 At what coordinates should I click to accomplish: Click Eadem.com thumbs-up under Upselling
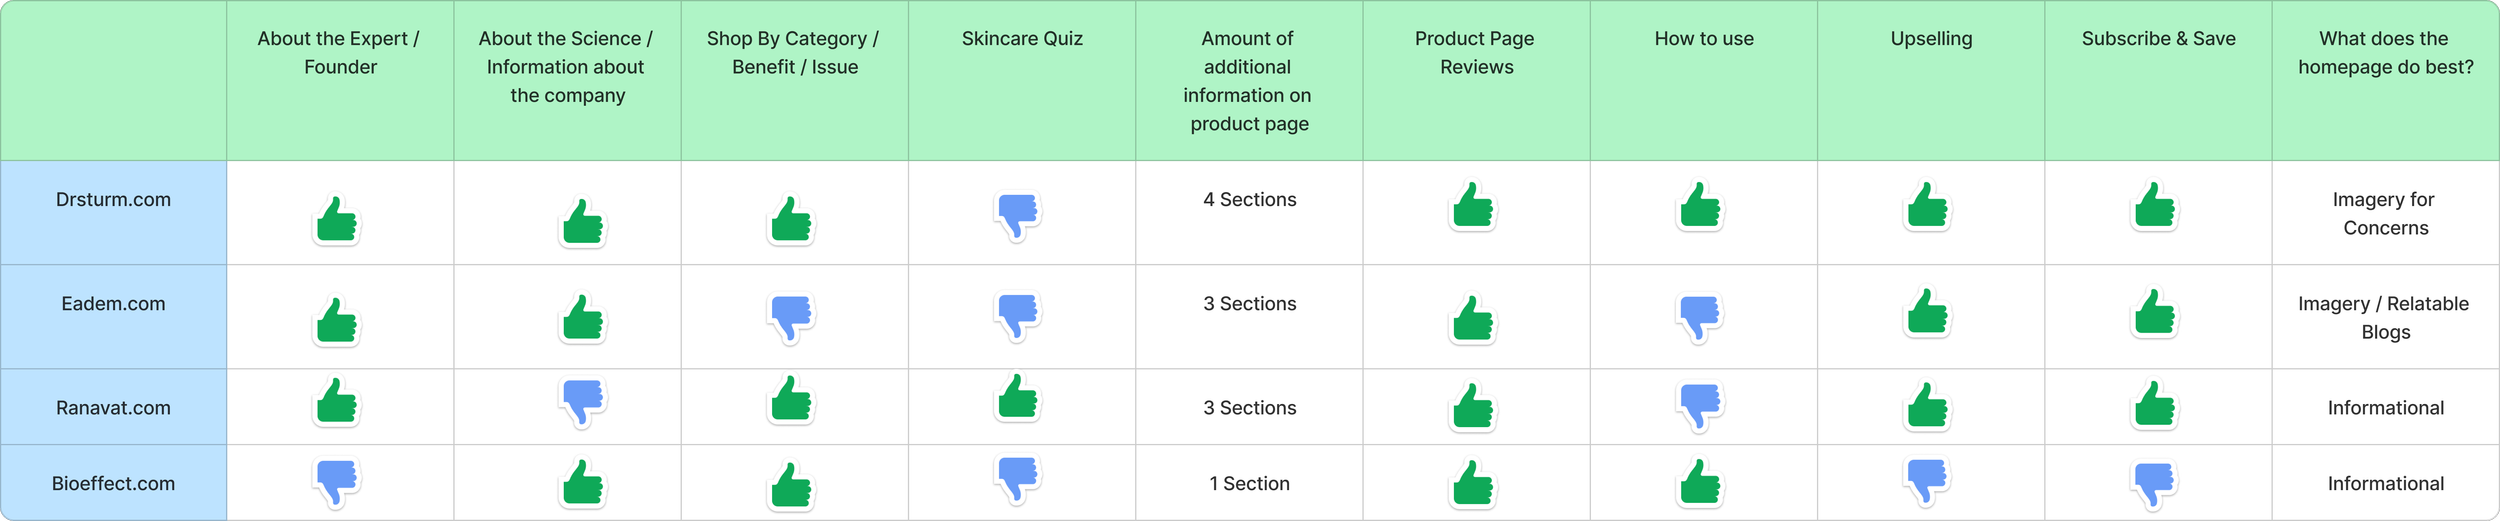(x=1927, y=312)
